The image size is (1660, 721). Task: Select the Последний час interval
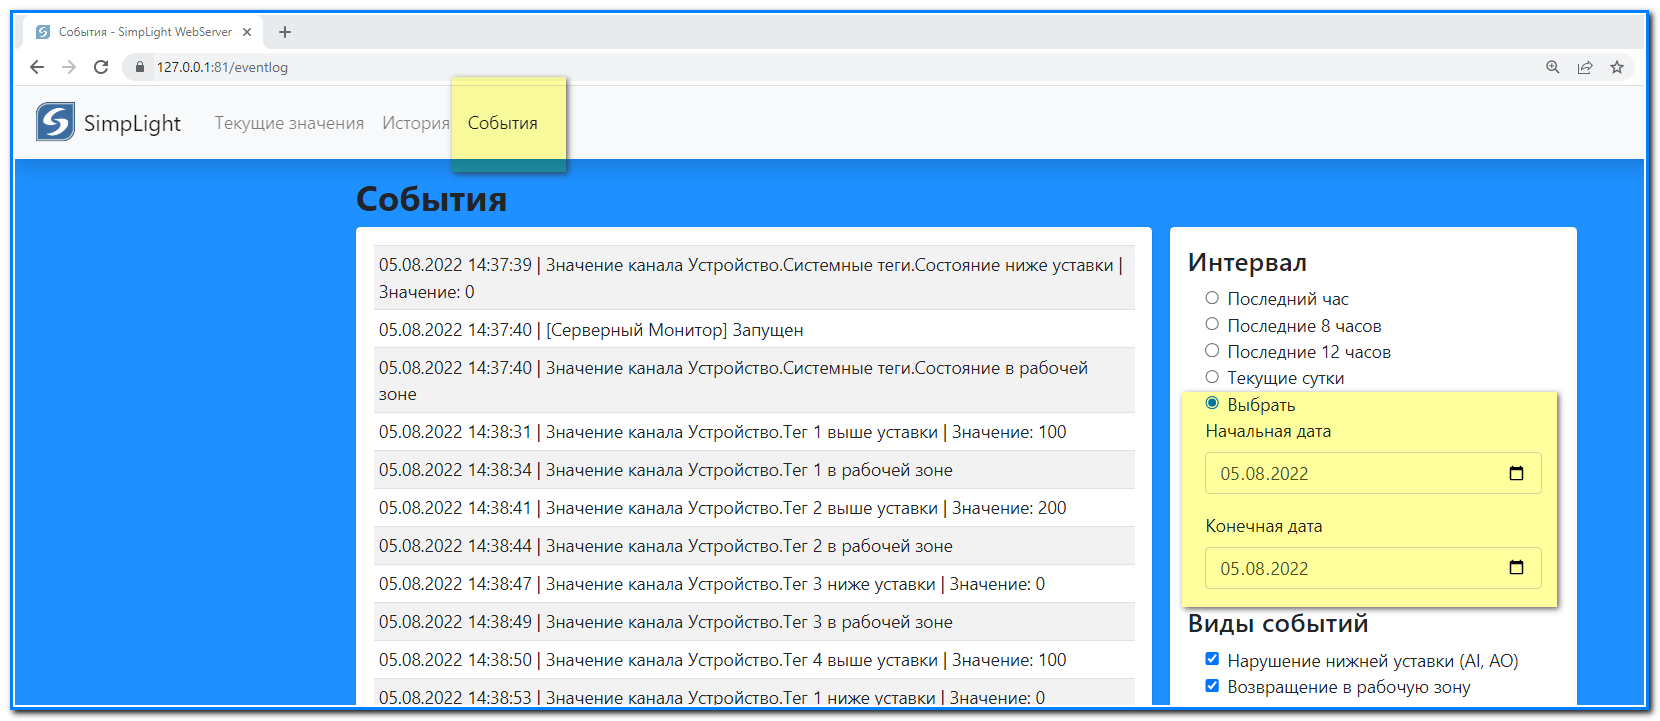point(1212,298)
